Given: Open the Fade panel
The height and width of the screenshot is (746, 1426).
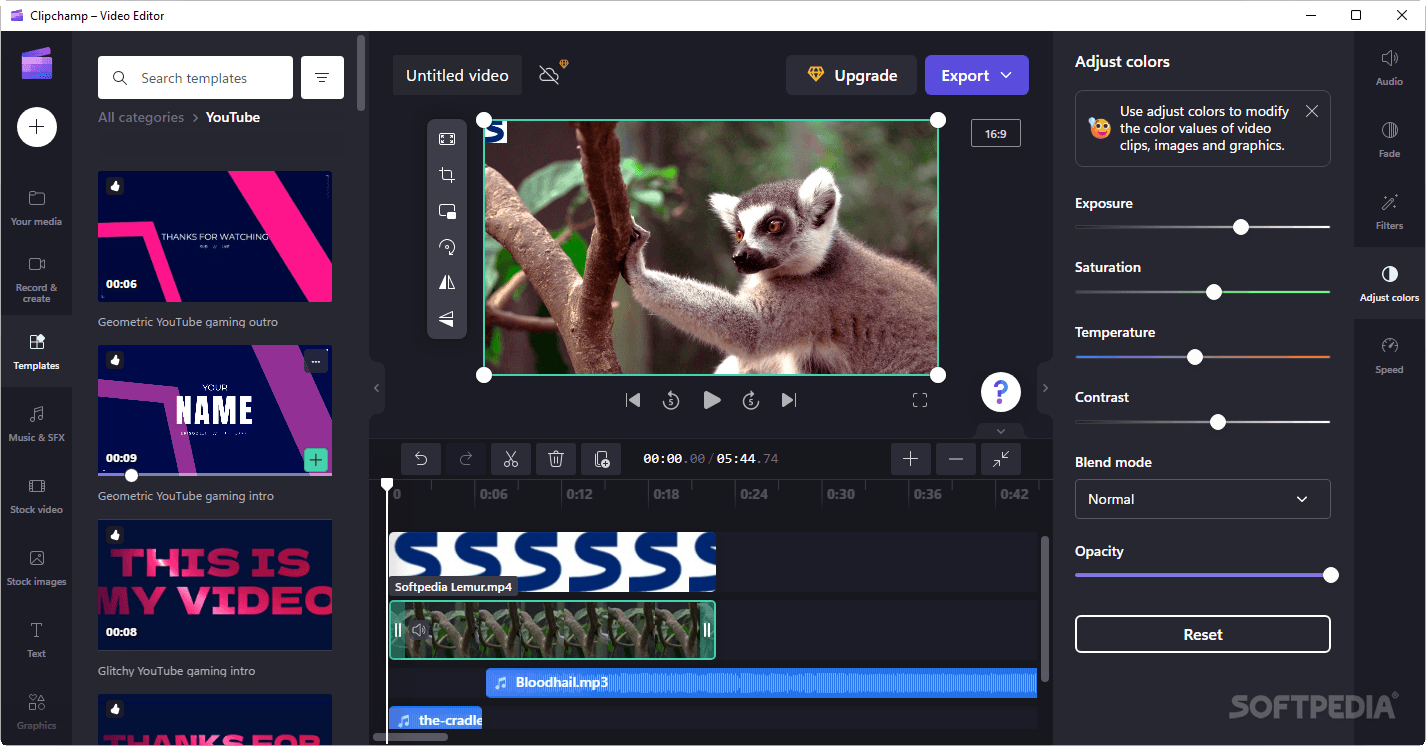Looking at the screenshot, I should (x=1389, y=138).
